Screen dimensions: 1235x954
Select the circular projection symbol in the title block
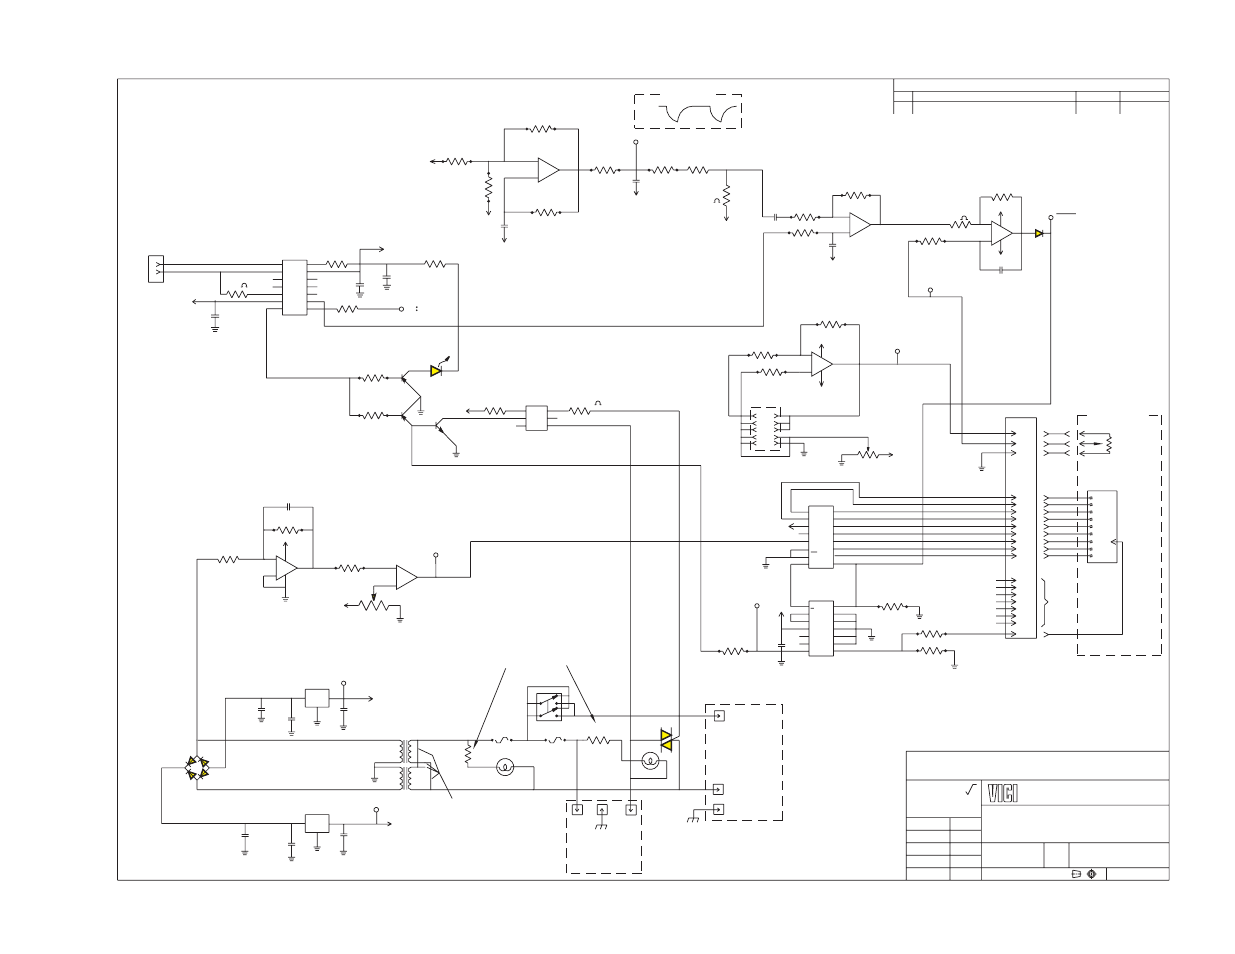click(x=1092, y=873)
